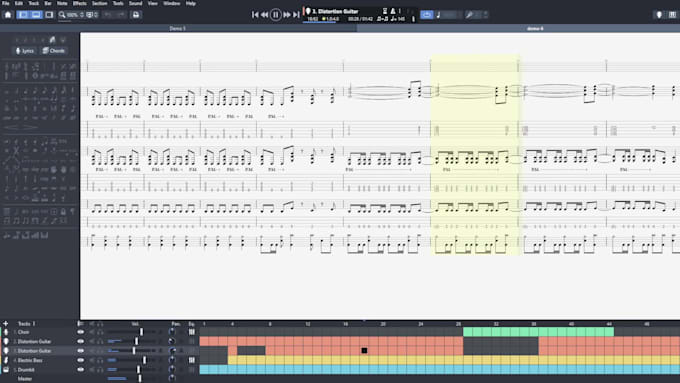This screenshot has height=383, width=680.
Task: Open the view layout mode dropdown
Action: [x=92, y=15]
